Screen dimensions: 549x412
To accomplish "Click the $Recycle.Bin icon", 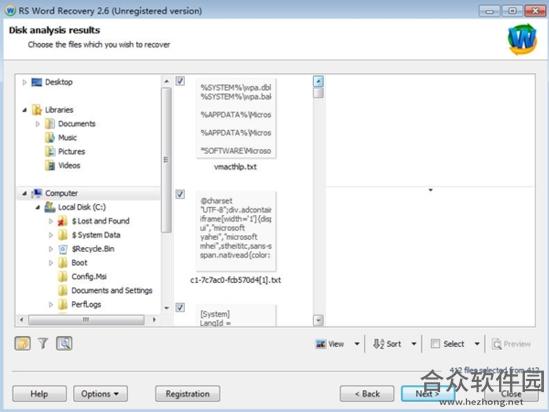I will (x=63, y=249).
